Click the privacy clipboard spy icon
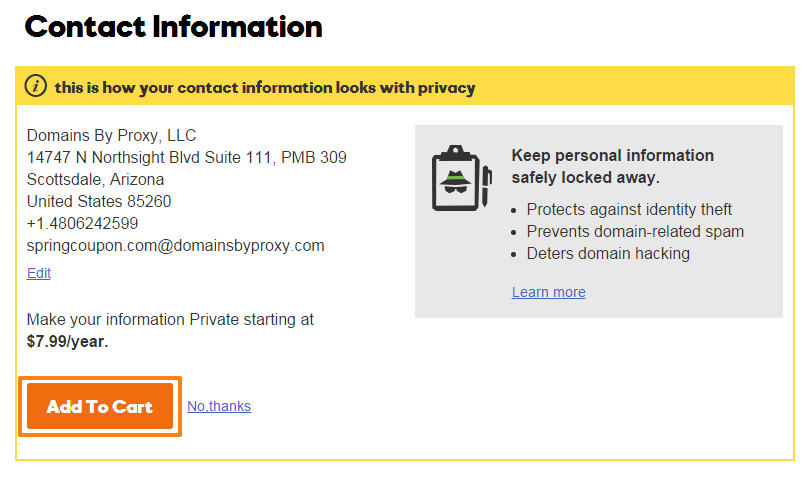This screenshot has height=478, width=807. coord(462,178)
